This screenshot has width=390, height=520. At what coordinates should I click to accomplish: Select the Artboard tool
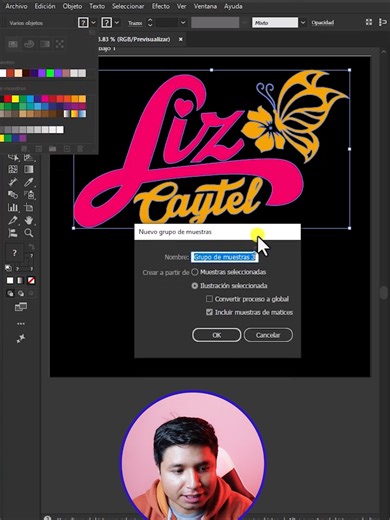(x=29, y=207)
